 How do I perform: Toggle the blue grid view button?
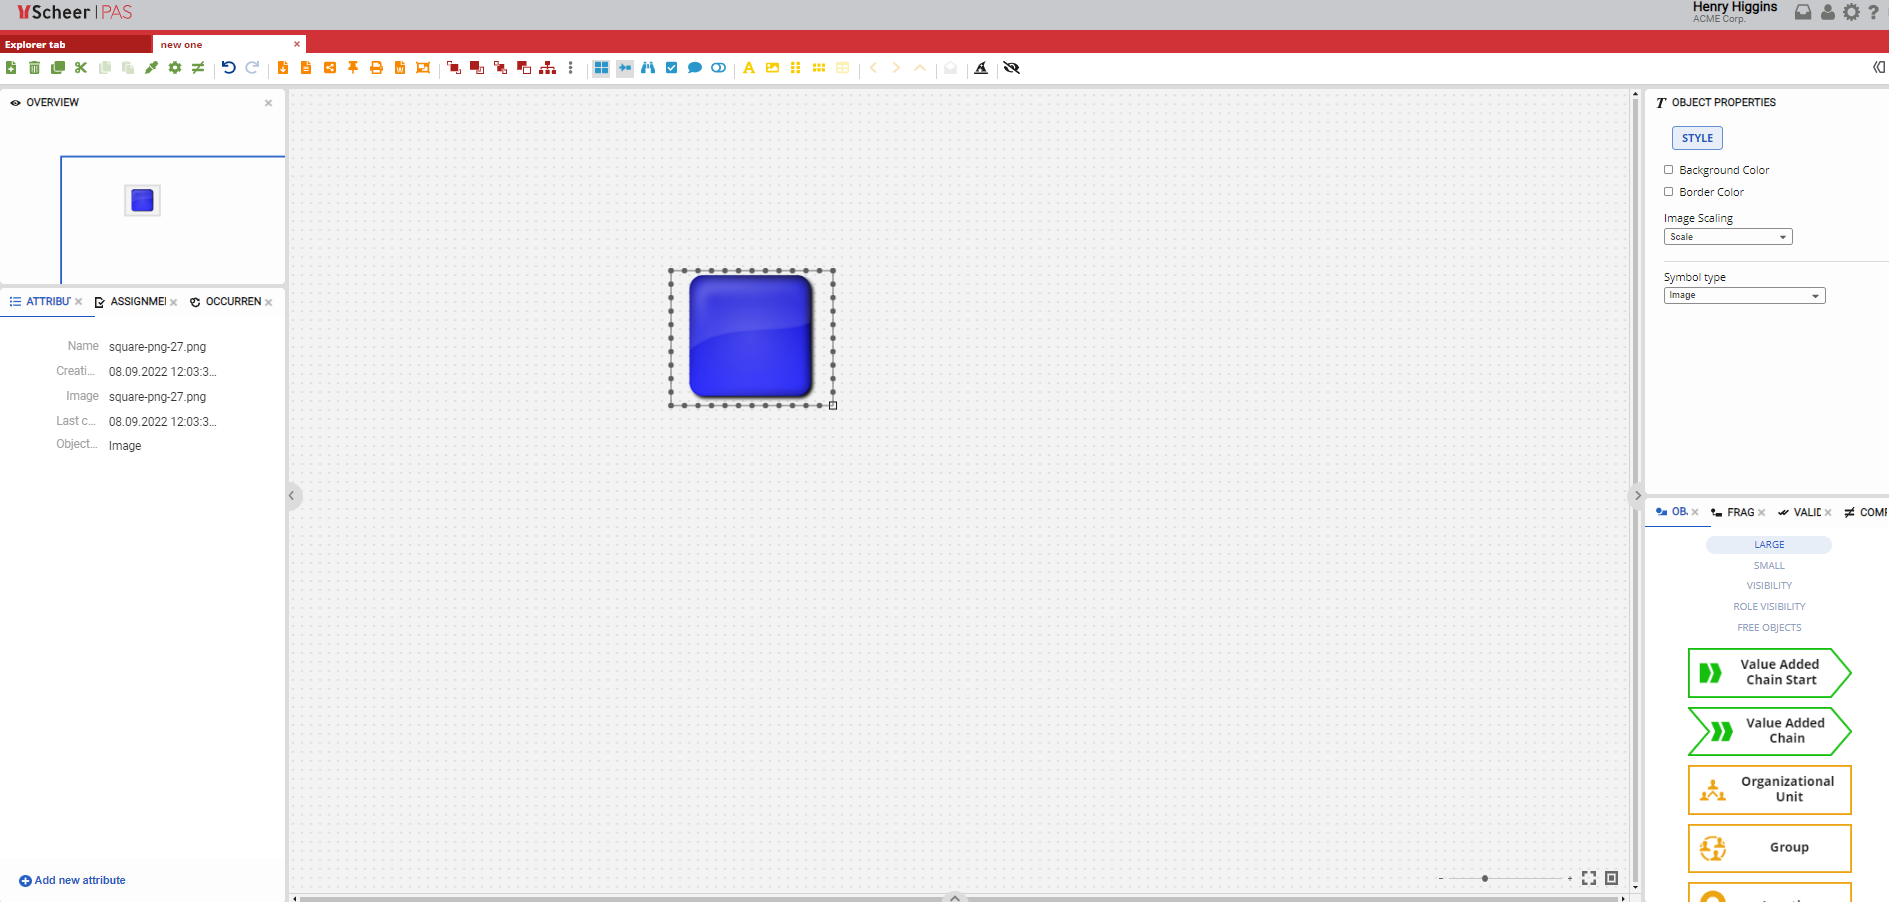(601, 68)
